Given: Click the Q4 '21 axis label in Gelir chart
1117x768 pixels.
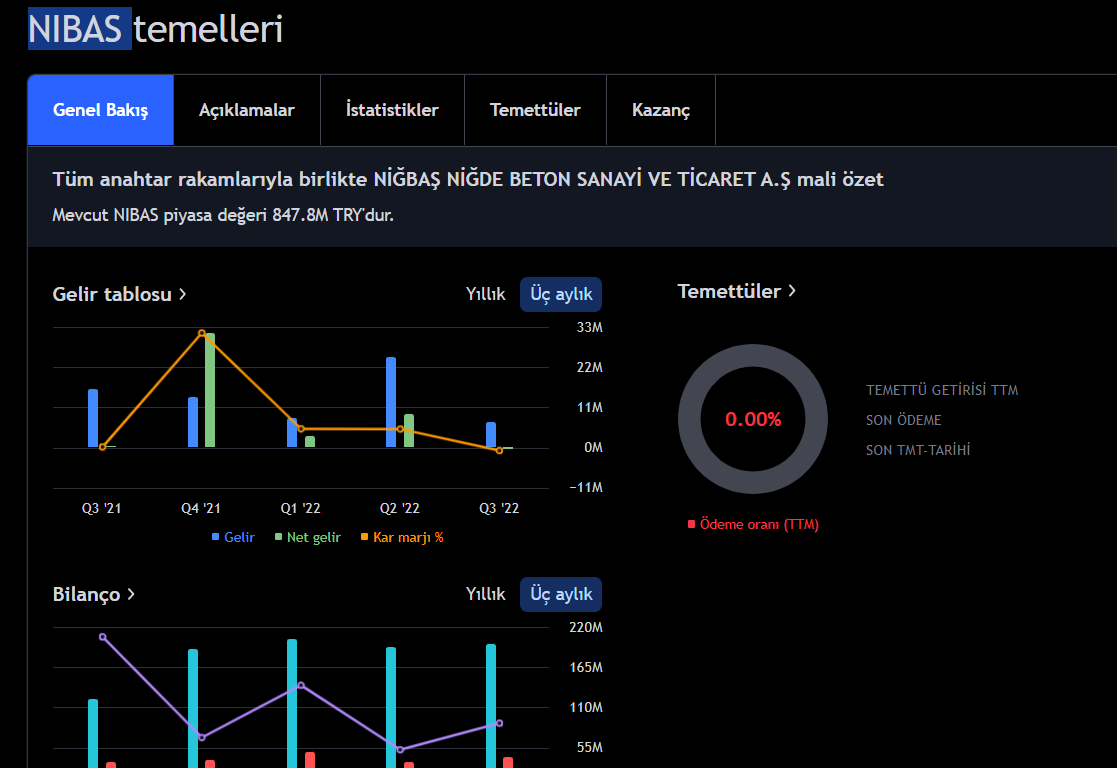Looking at the screenshot, I should click(x=201, y=509).
